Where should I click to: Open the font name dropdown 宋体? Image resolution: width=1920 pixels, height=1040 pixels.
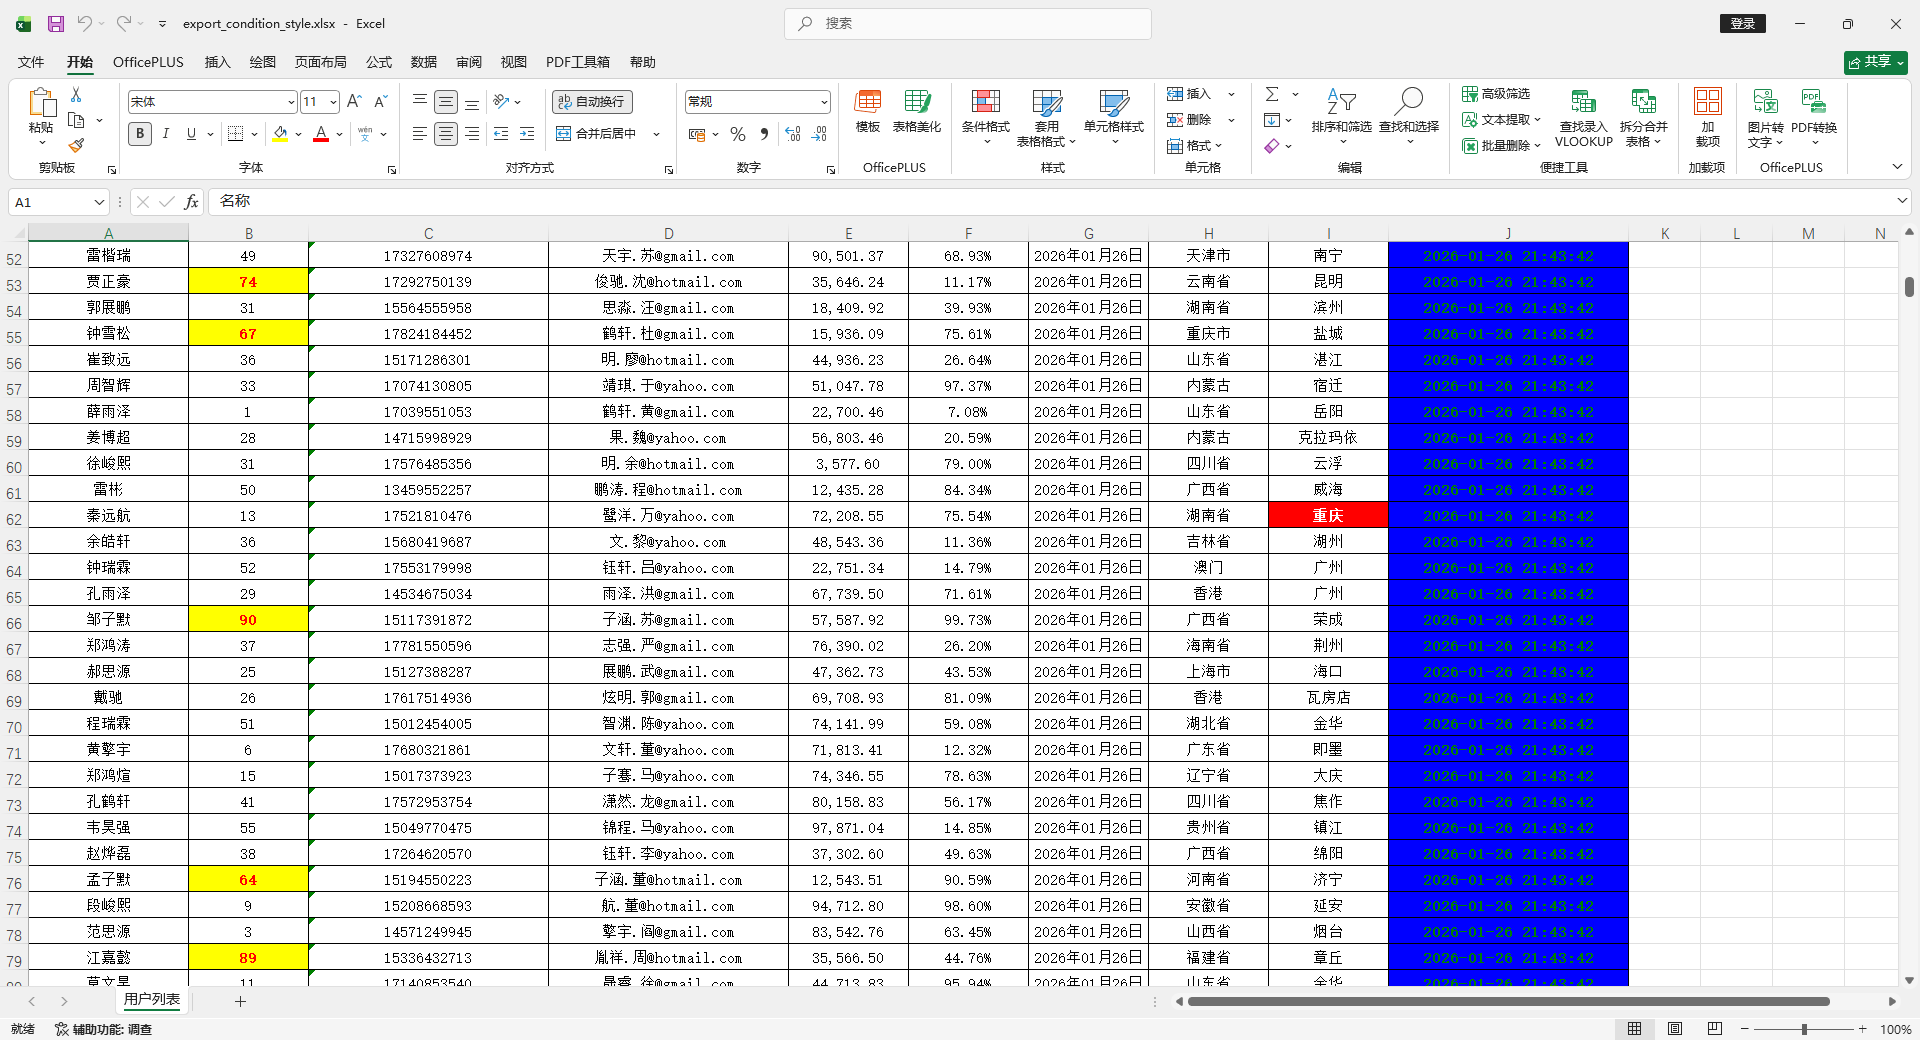pos(290,102)
